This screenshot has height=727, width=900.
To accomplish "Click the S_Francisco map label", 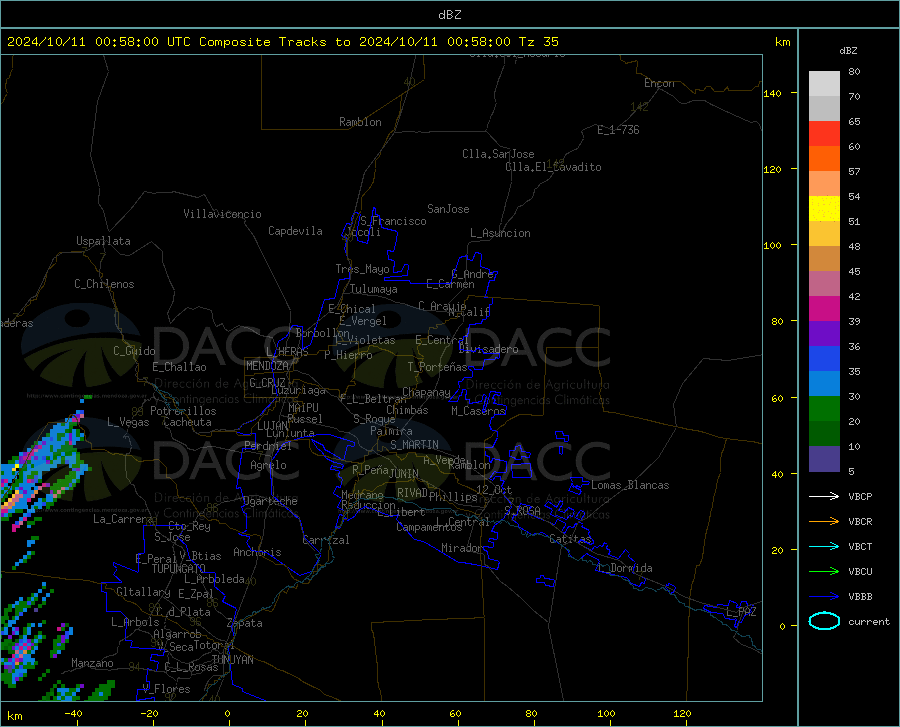I will coord(393,221).
